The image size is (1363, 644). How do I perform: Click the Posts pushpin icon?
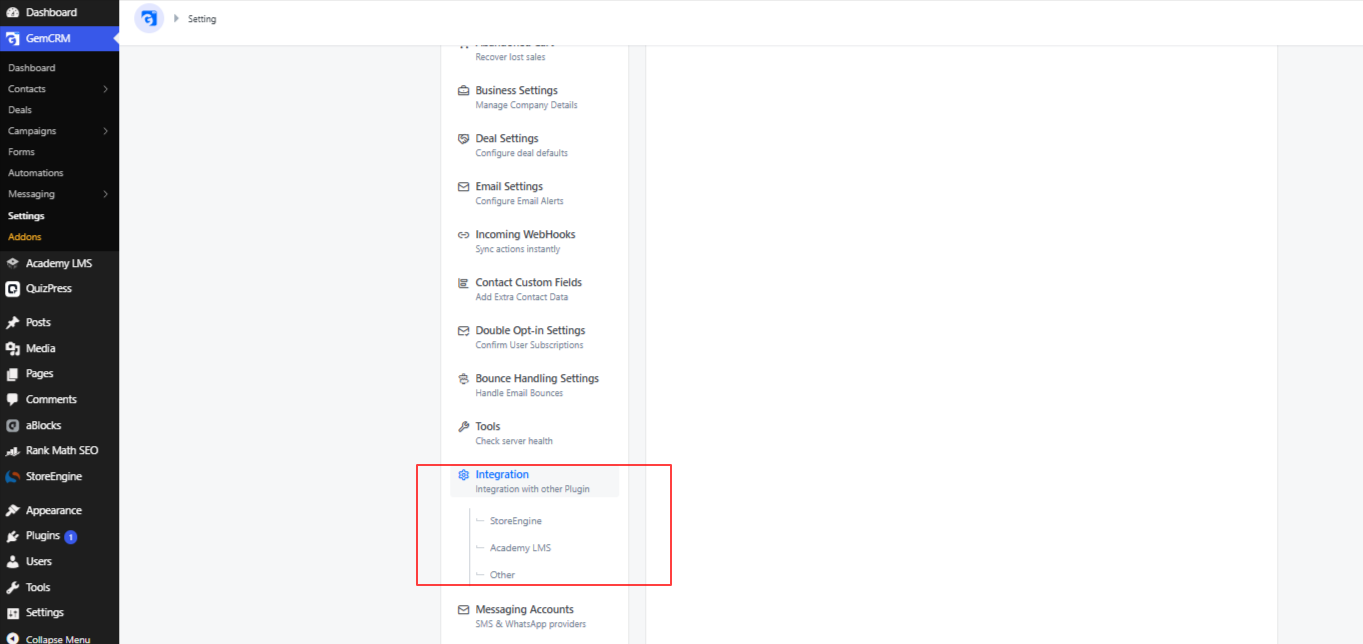pyautogui.click(x=13, y=323)
